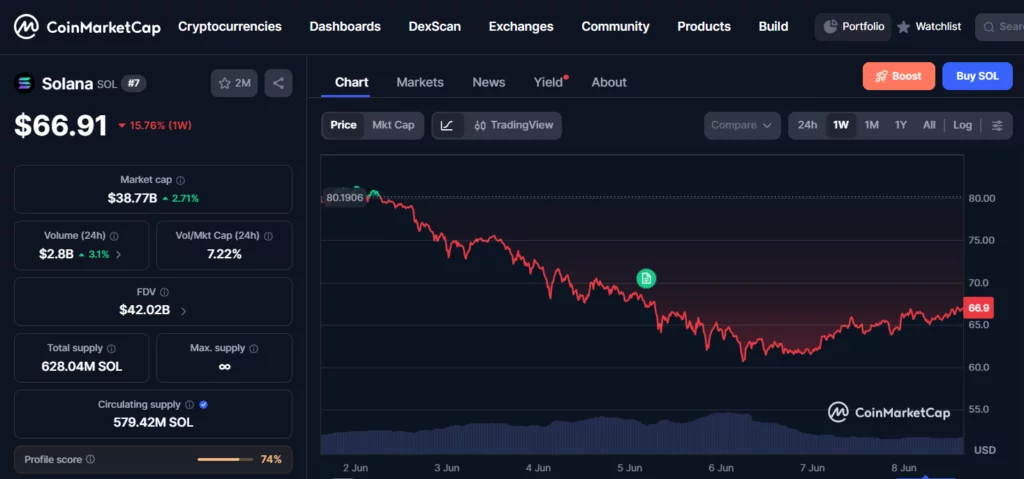Click the info icon next to Profile score
1024x479 pixels.
pyautogui.click(x=91, y=459)
